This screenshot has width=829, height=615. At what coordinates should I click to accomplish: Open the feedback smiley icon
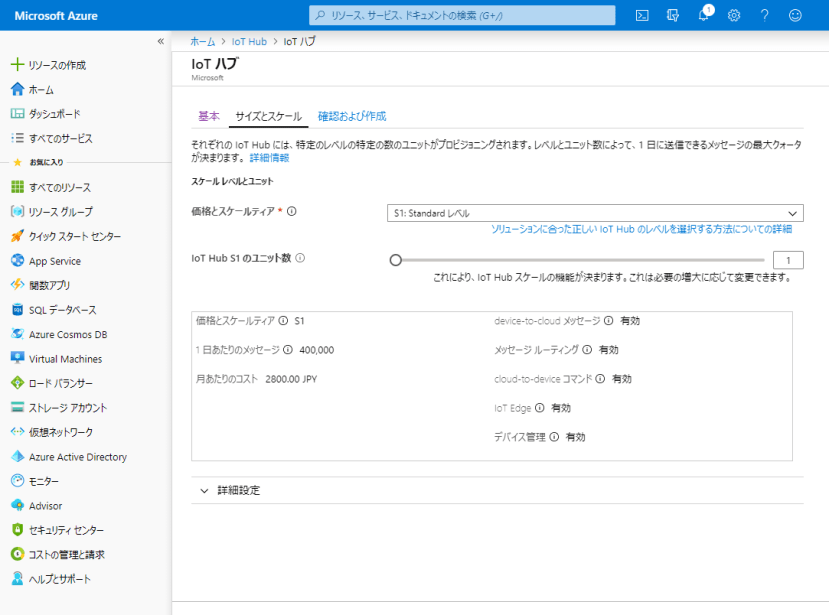point(795,15)
